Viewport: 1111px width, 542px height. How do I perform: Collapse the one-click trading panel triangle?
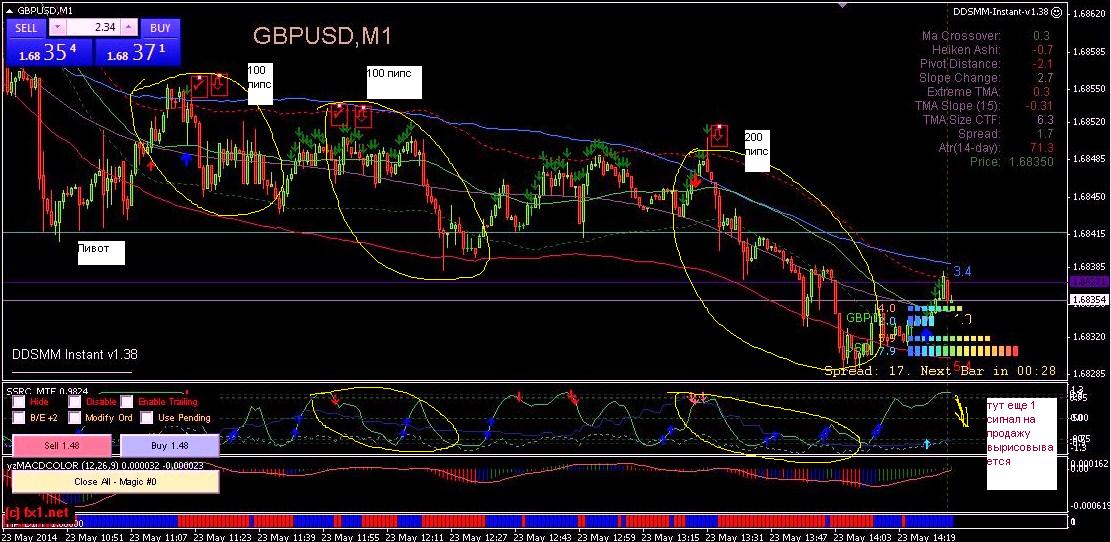click(x=9, y=10)
